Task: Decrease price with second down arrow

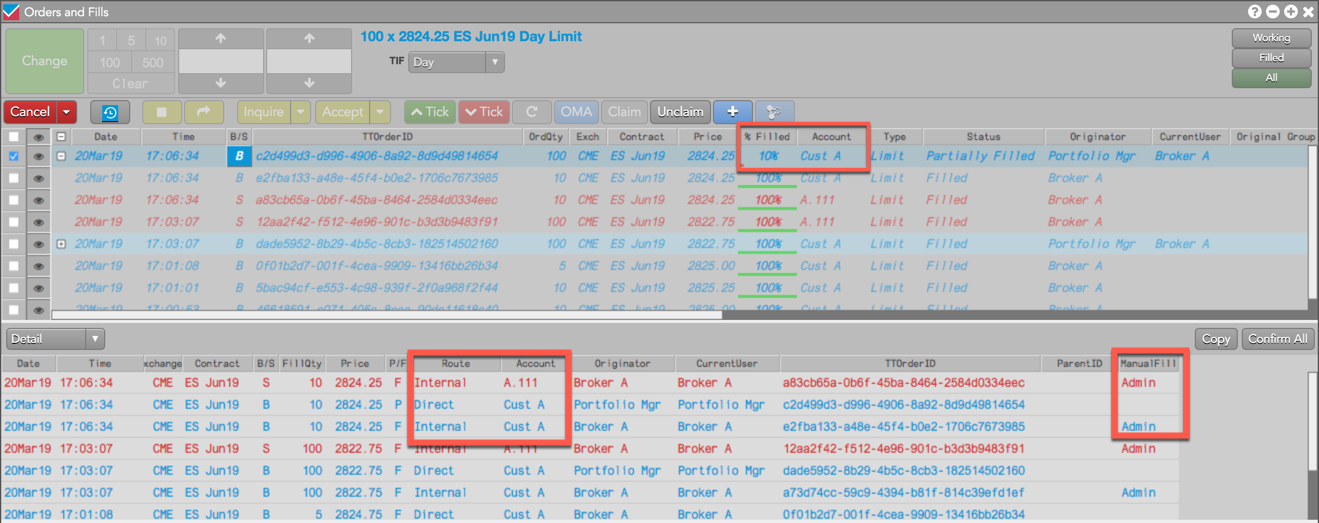Action: 308,83
